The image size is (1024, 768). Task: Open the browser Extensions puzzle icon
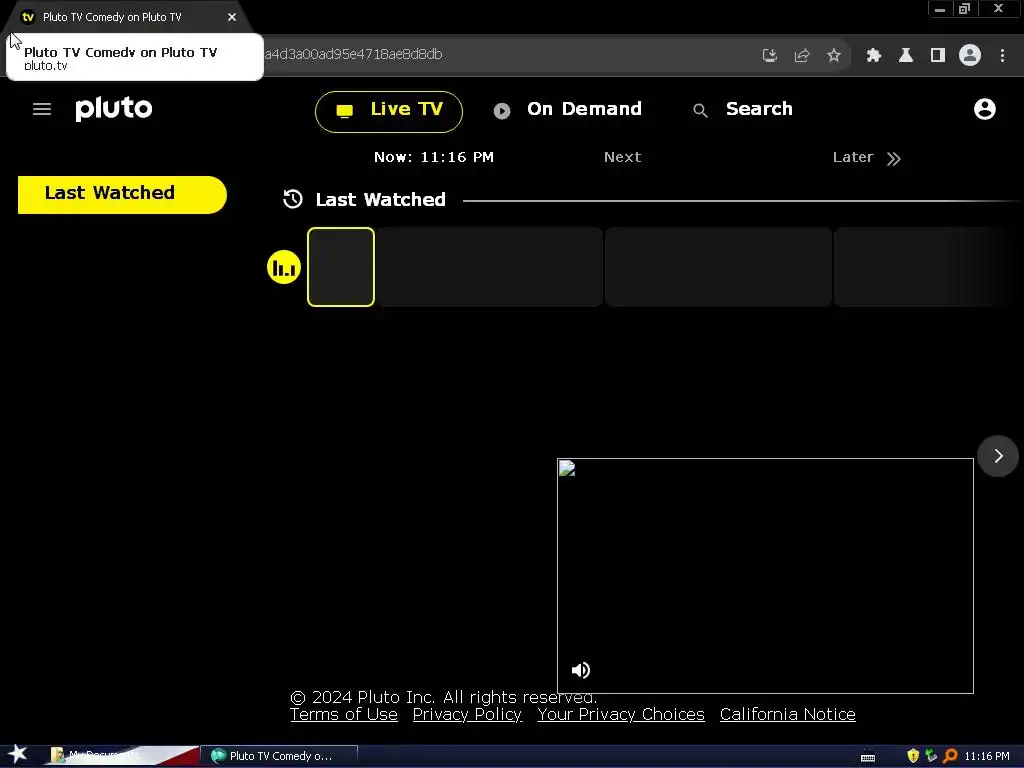point(873,56)
